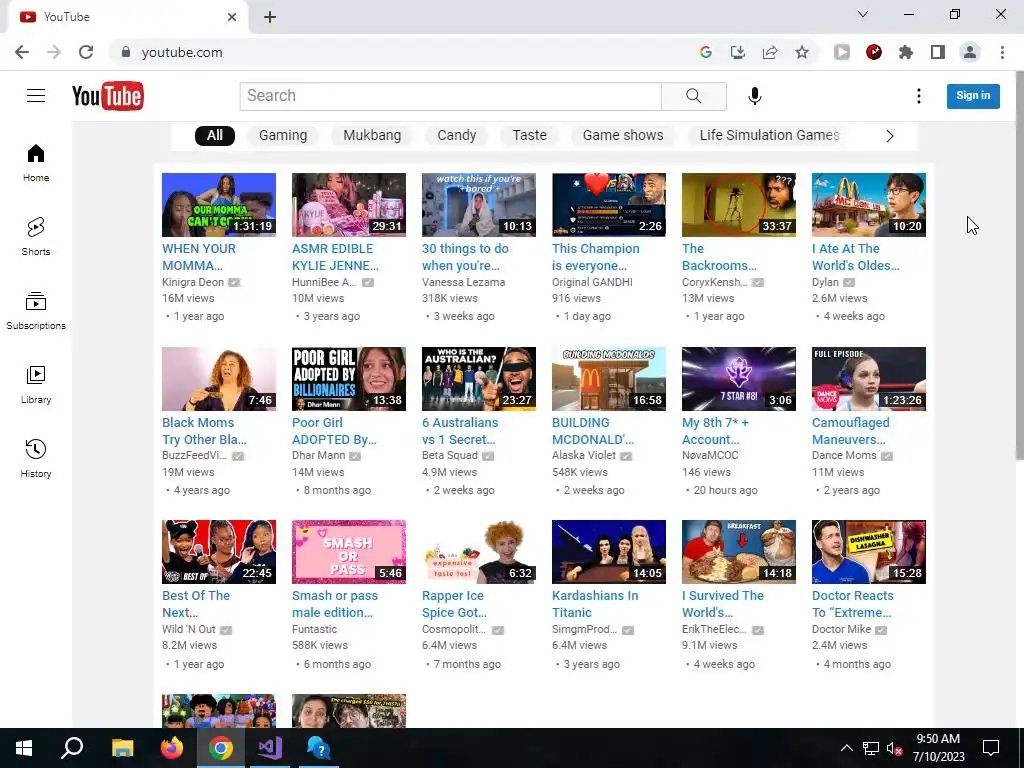Play the Dance Moms 1:23:26 thumbnail
This screenshot has height=768, width=1024.
[x=869, y=379]
